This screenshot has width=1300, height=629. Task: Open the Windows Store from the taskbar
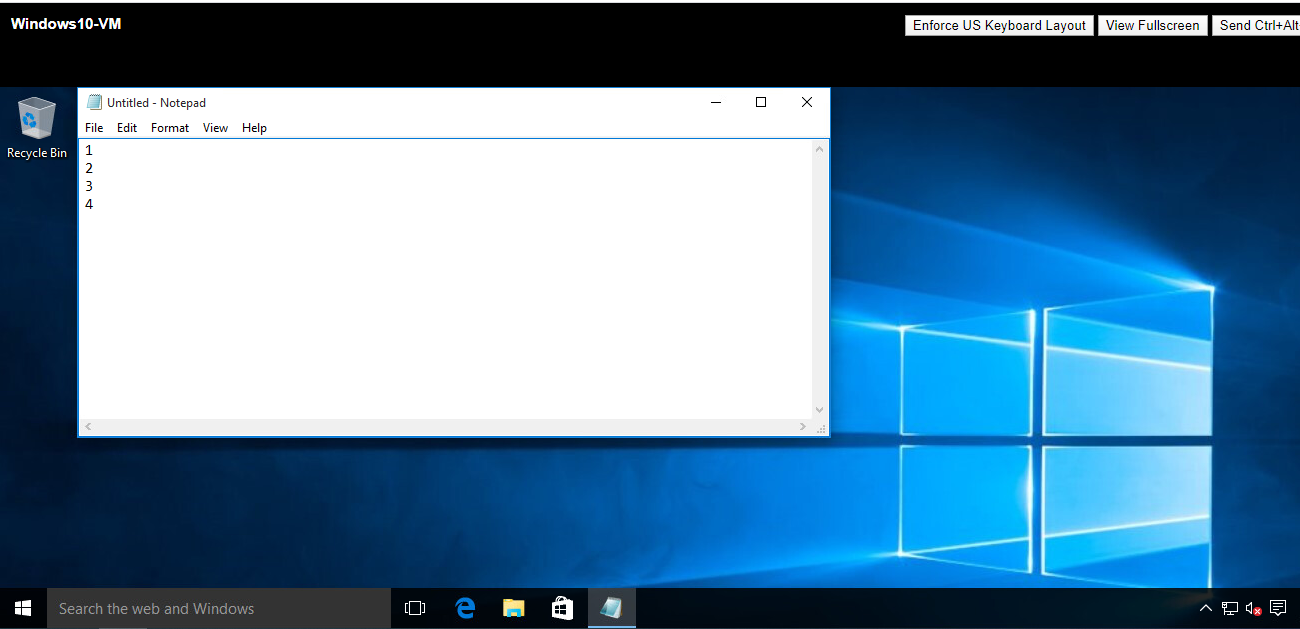pos(562,608)
